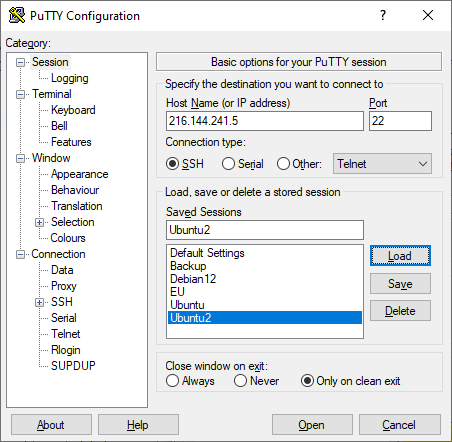The width and height of the screenshot is (452, 442).
Task: Collapse the Terminal category
Action: [21, 94]
